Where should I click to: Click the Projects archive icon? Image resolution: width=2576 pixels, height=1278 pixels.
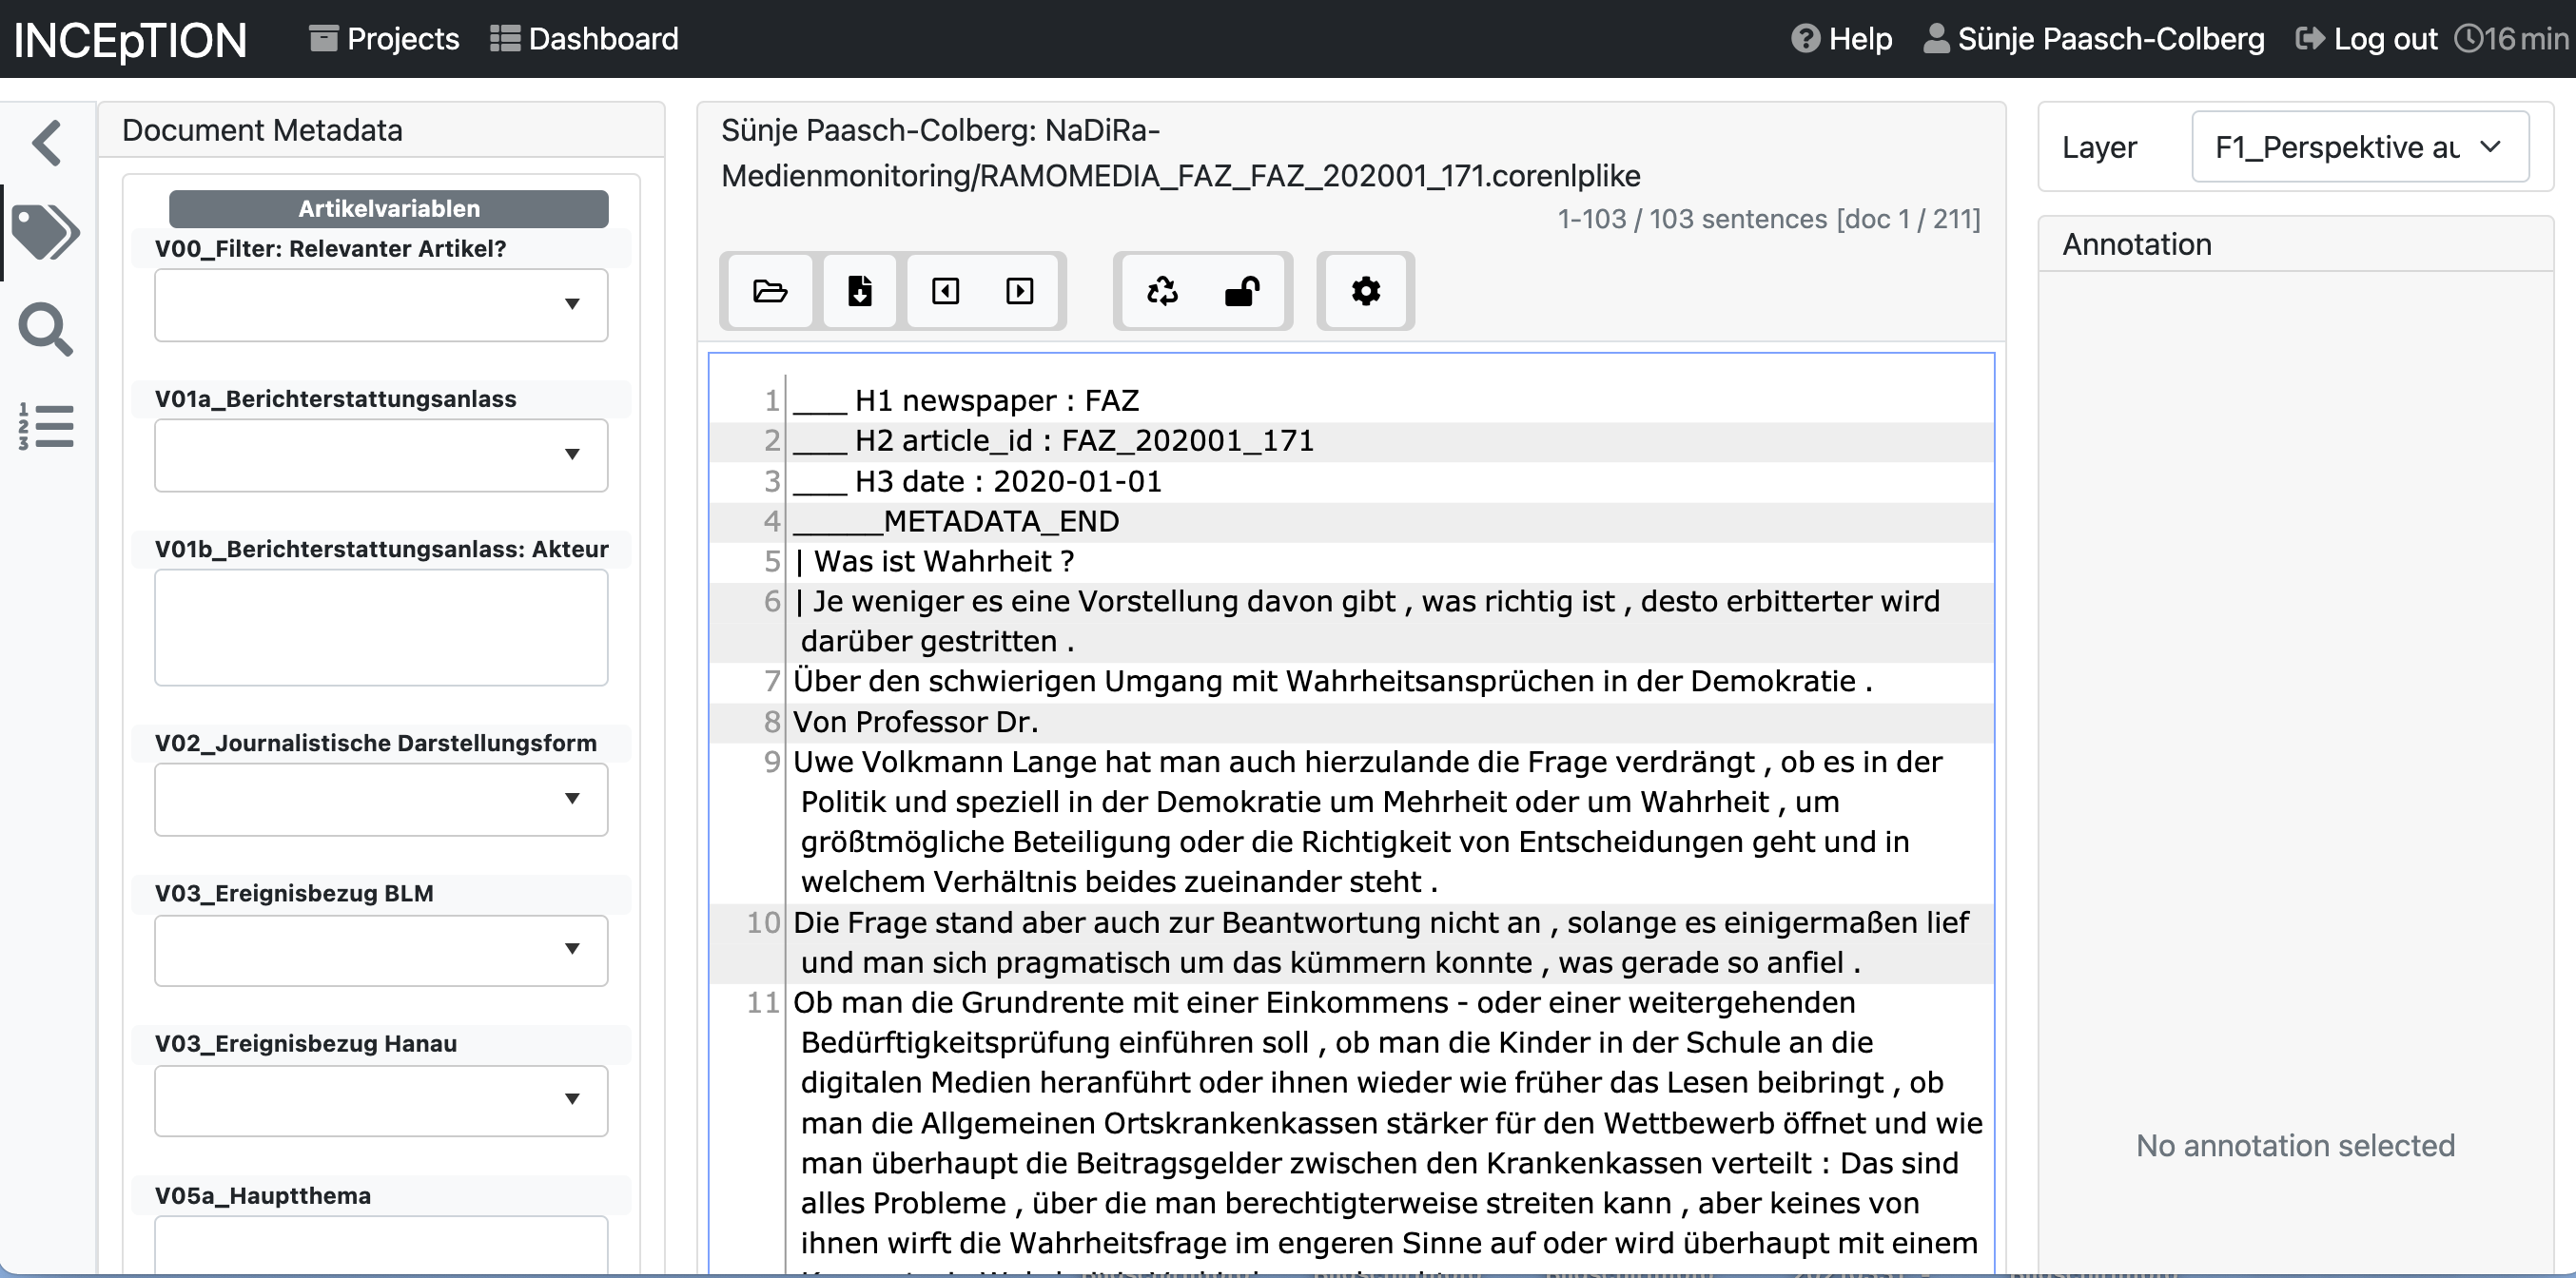[x=324, y=39]
